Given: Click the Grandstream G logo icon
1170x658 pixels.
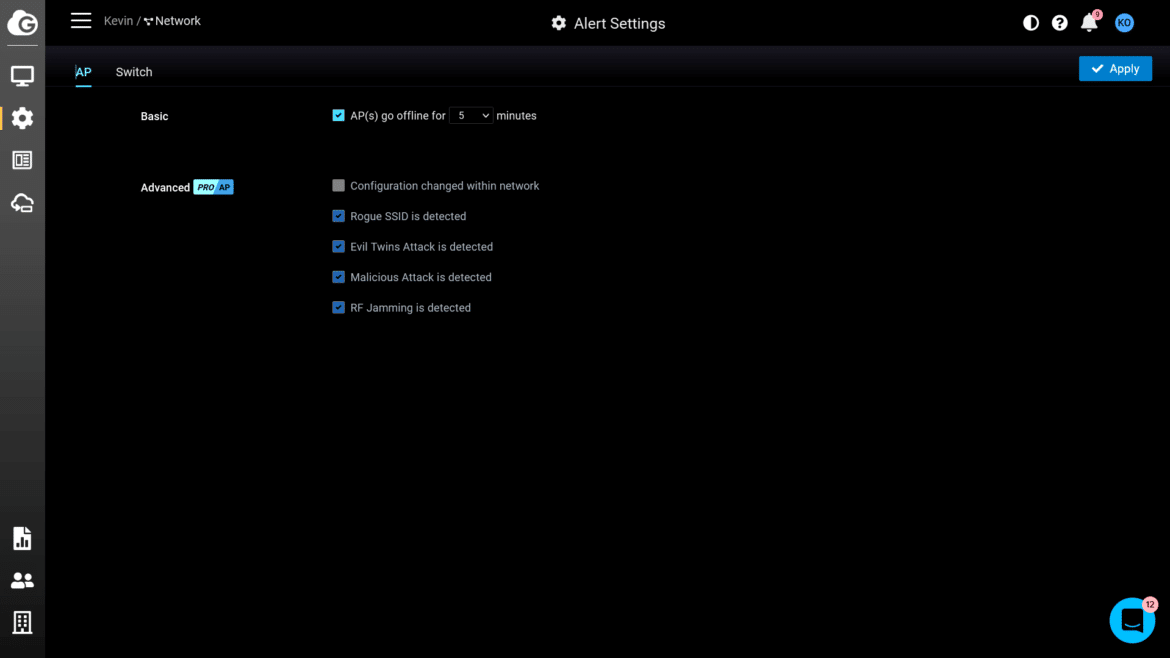Looking at the screenshot, I should [x=22, y=23].
